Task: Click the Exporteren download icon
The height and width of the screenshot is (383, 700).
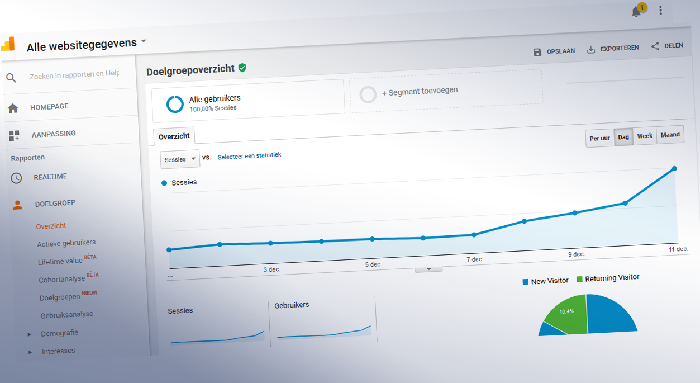Action: 591,49
